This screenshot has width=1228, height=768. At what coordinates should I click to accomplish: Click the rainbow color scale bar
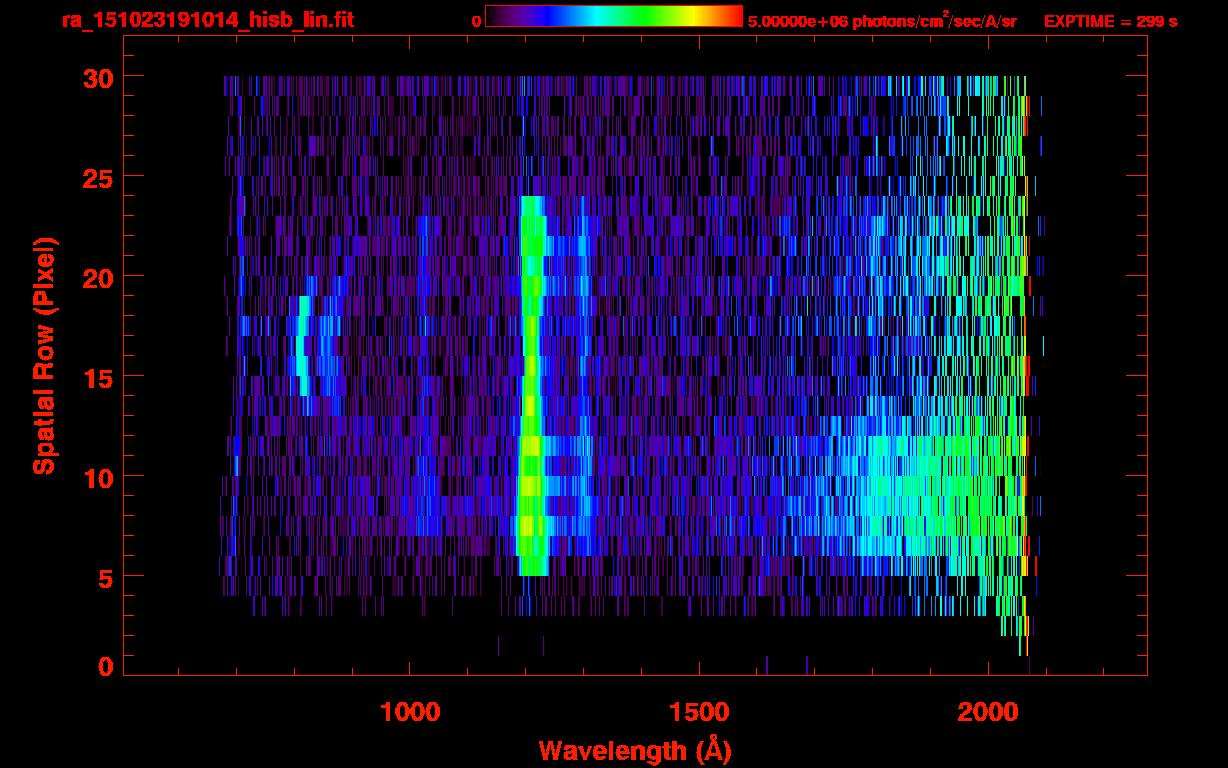coord(614,16)
